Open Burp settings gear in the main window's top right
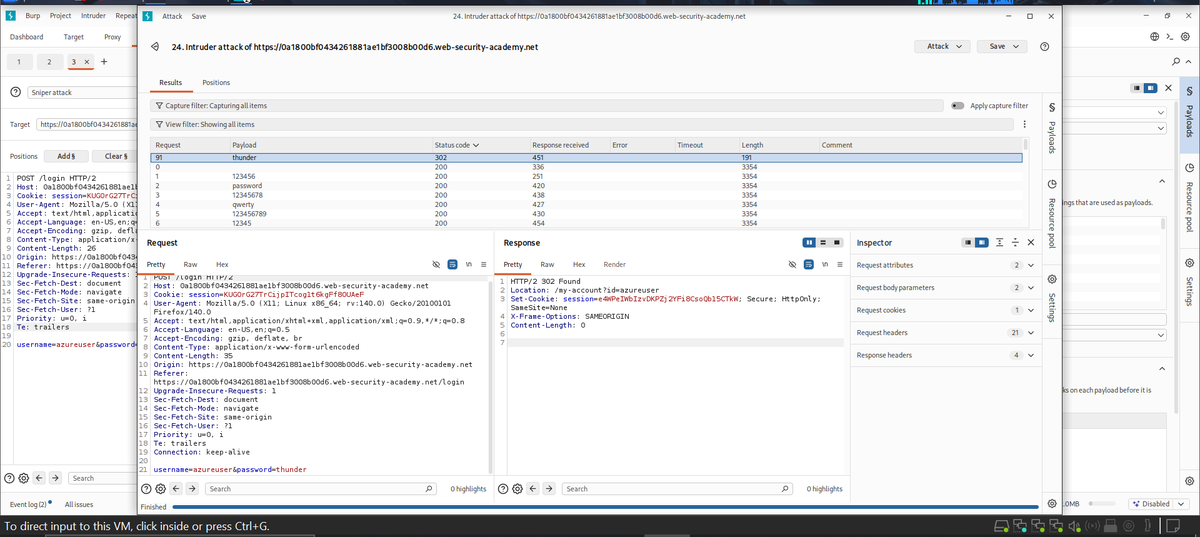 (x=1185, y=37)
